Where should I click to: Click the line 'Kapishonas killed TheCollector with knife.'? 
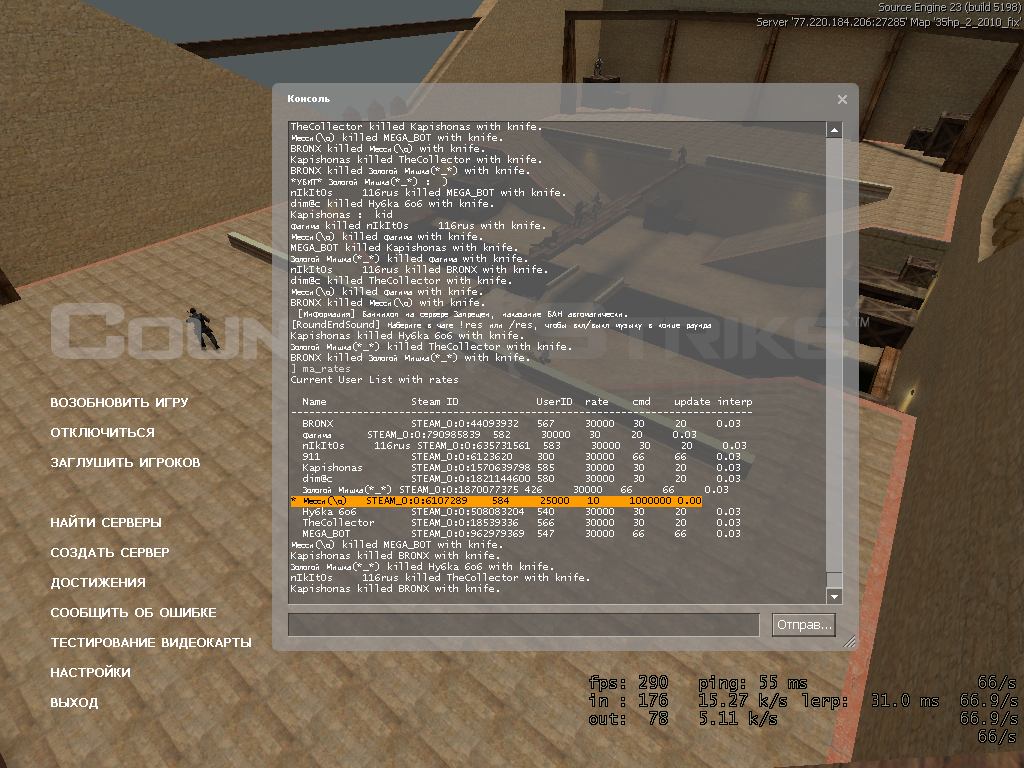[416, 159]
